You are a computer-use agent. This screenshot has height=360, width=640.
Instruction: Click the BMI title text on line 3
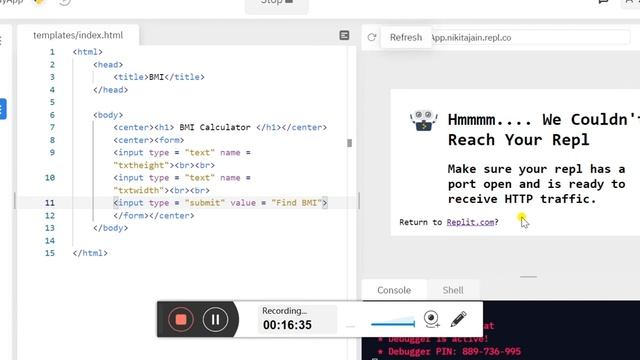tap(156, 77)
